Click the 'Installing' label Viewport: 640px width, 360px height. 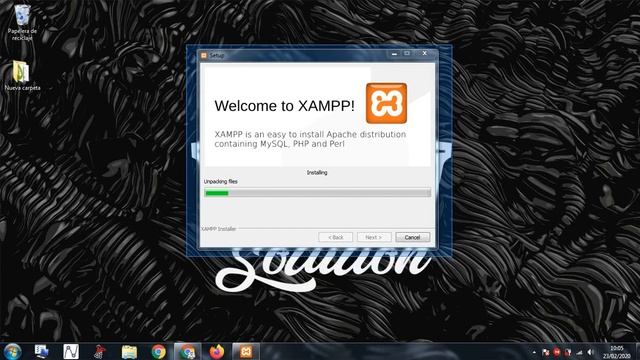click(x=317, y=173)
